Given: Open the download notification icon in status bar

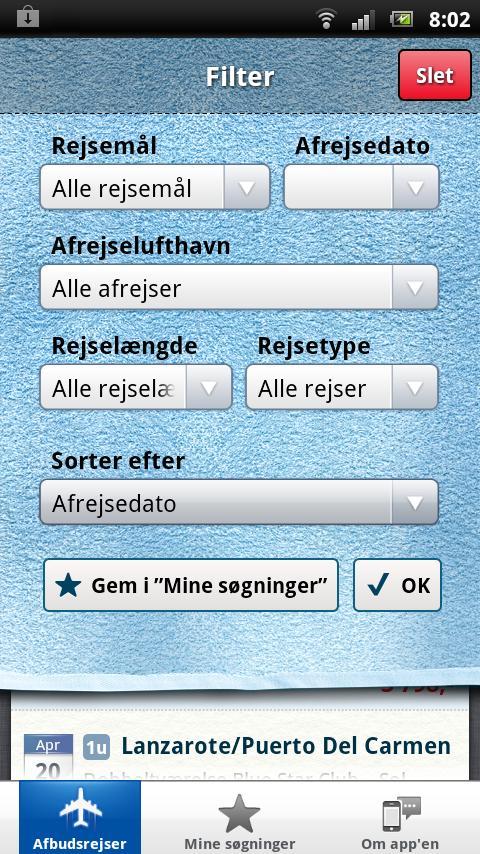Looking at the screenshot, I should pos(28,18).
